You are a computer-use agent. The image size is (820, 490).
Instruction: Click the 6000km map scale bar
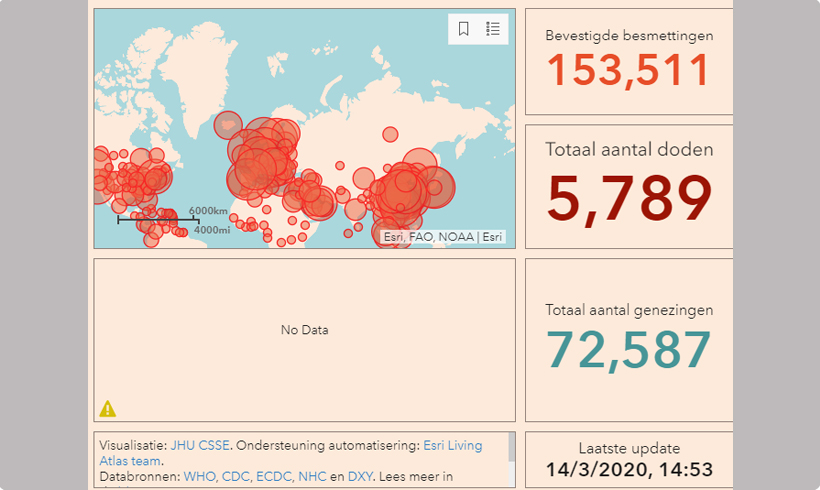pos(158,215)
